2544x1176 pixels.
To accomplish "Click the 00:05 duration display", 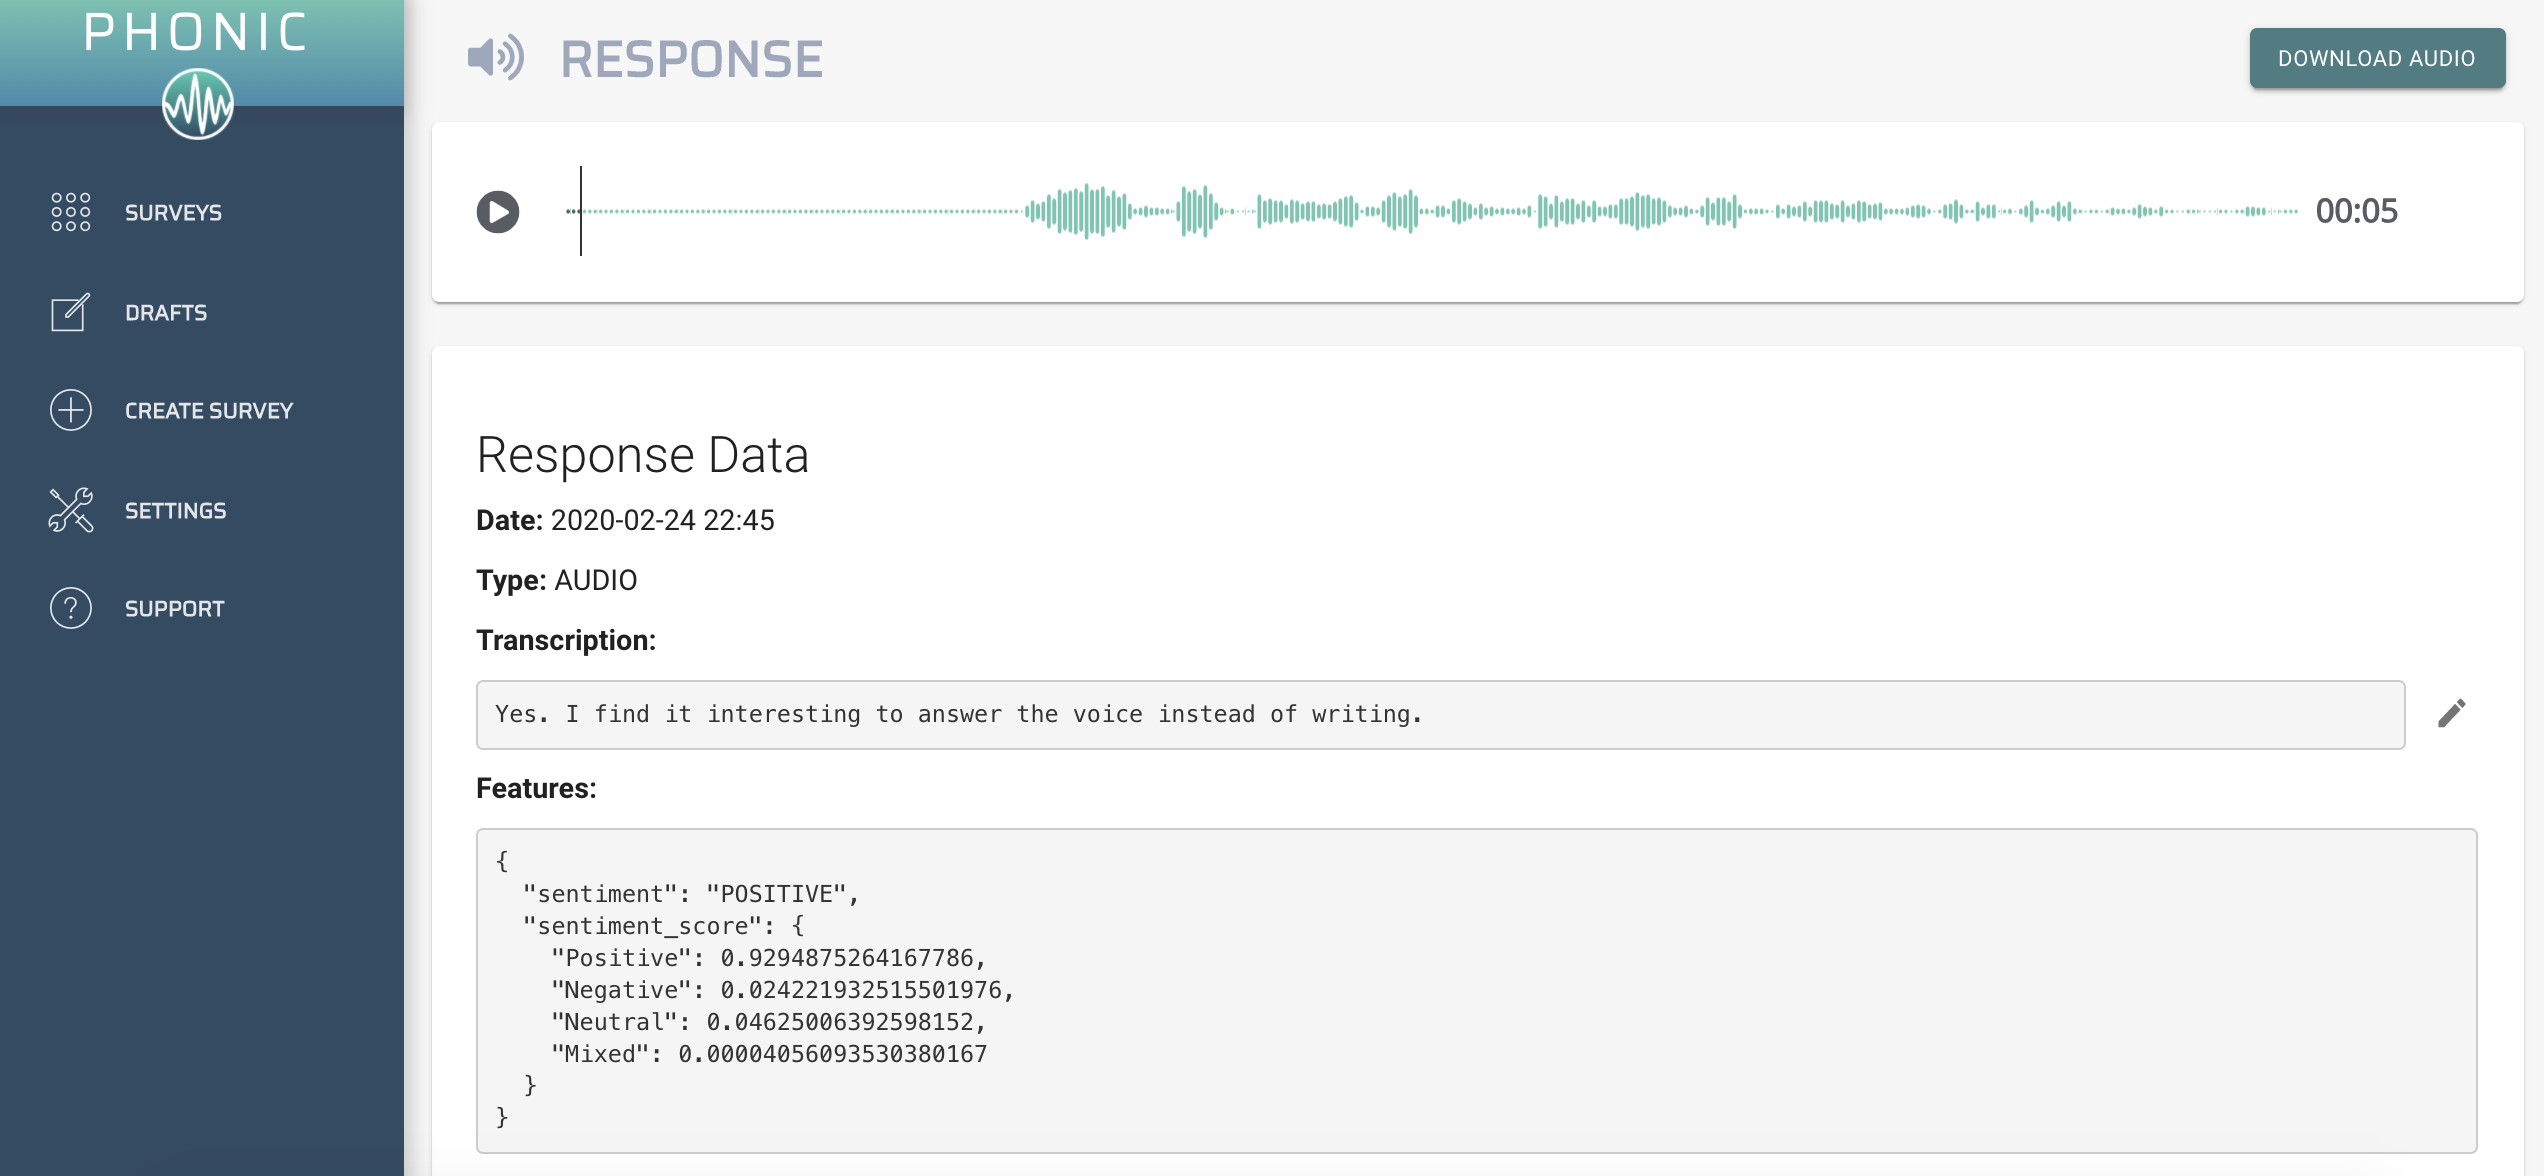I will (x=2355, y=211).
